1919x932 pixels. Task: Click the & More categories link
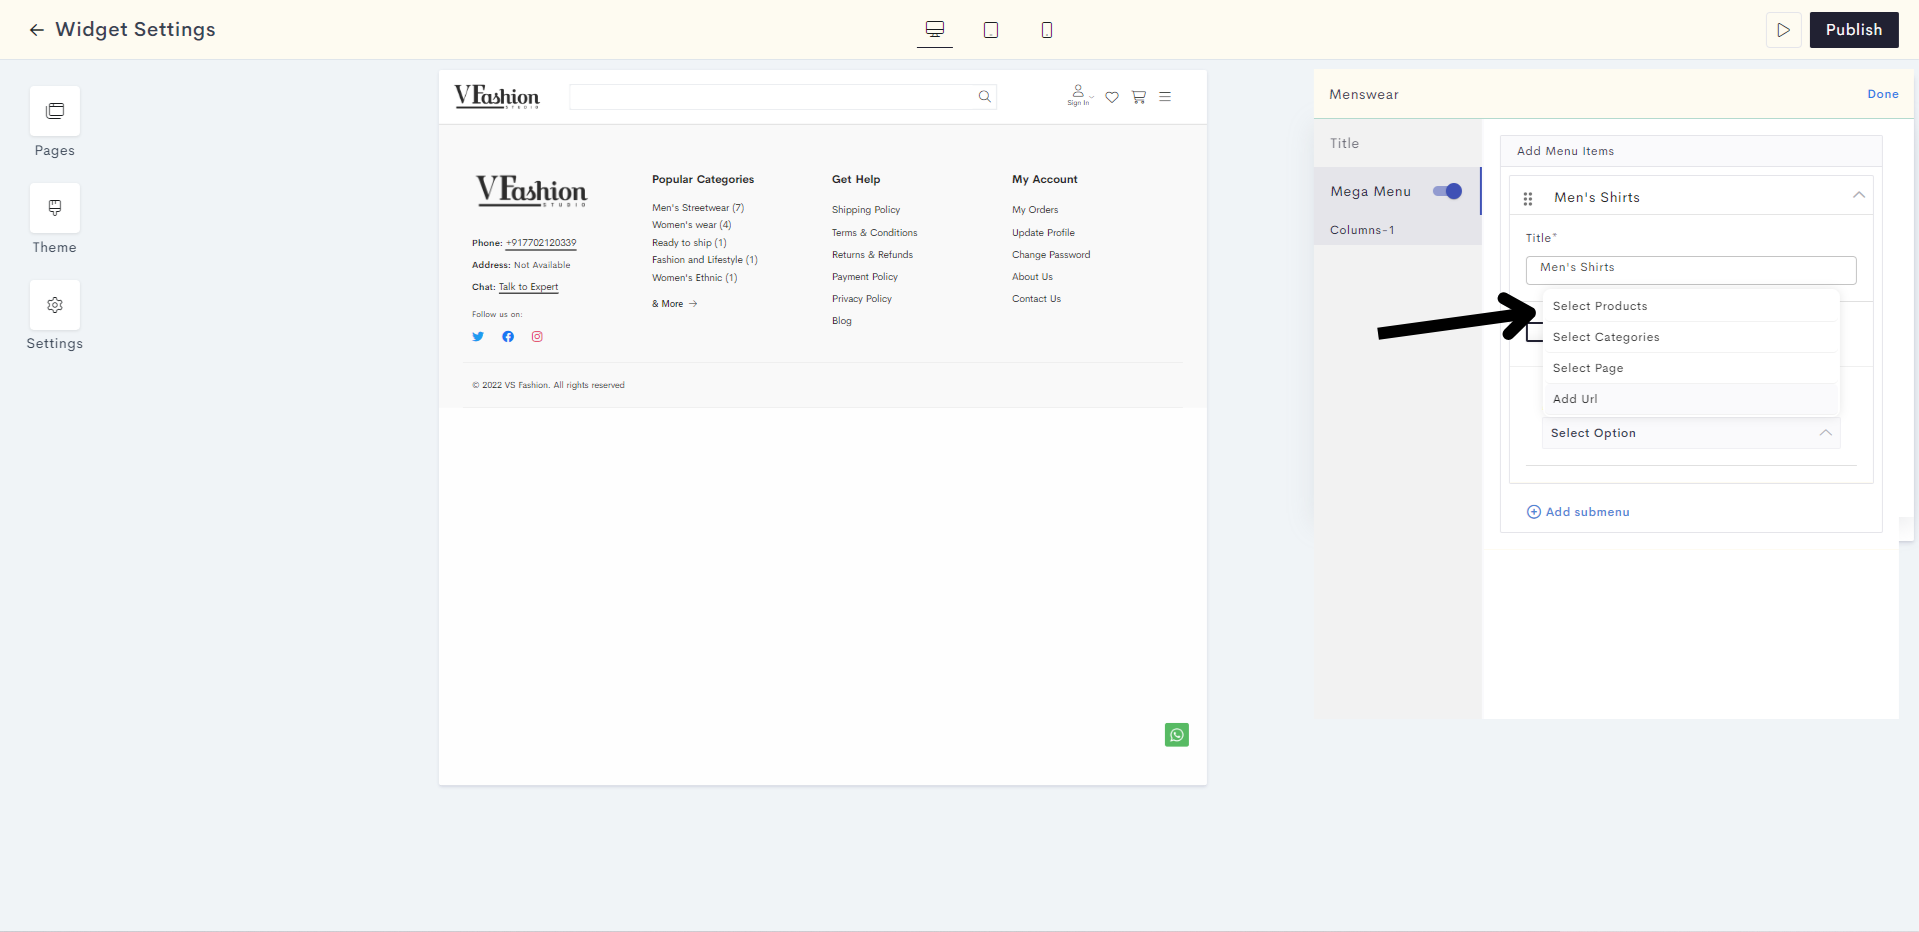tap(675, 304)
